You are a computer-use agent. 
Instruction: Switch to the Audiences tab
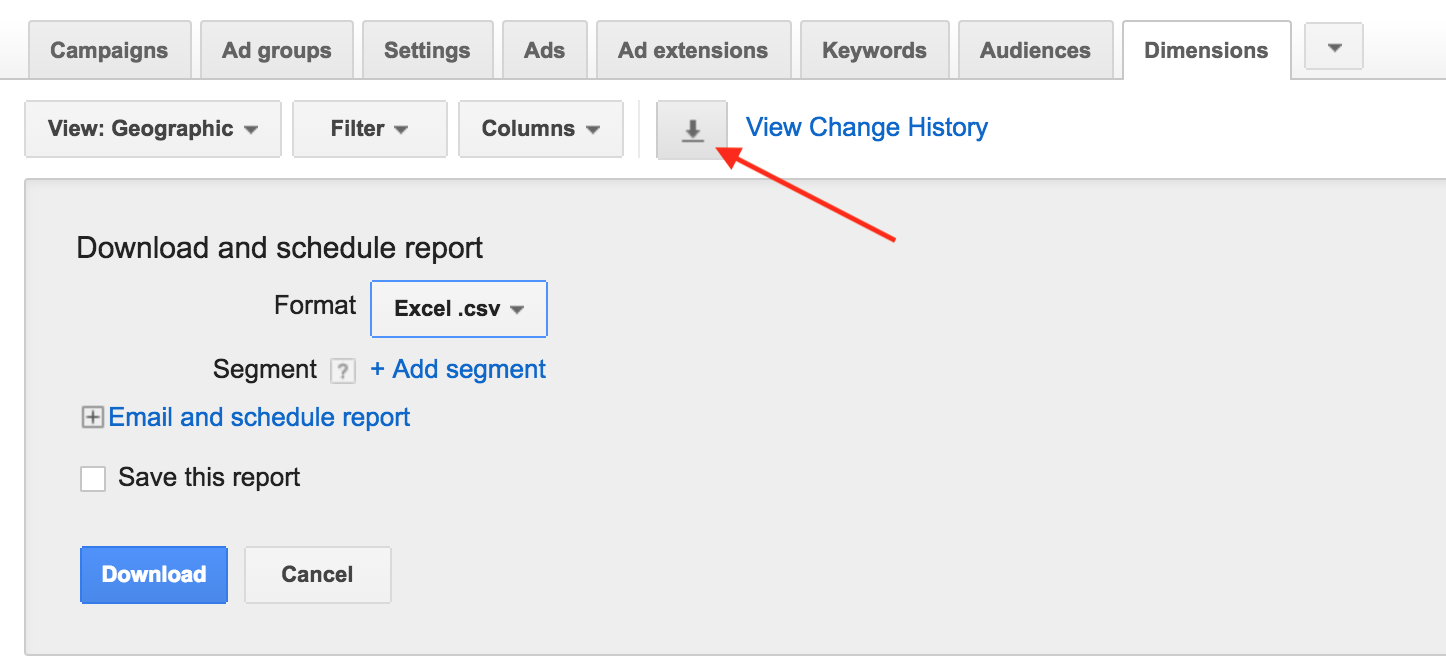click(1035, 50)
